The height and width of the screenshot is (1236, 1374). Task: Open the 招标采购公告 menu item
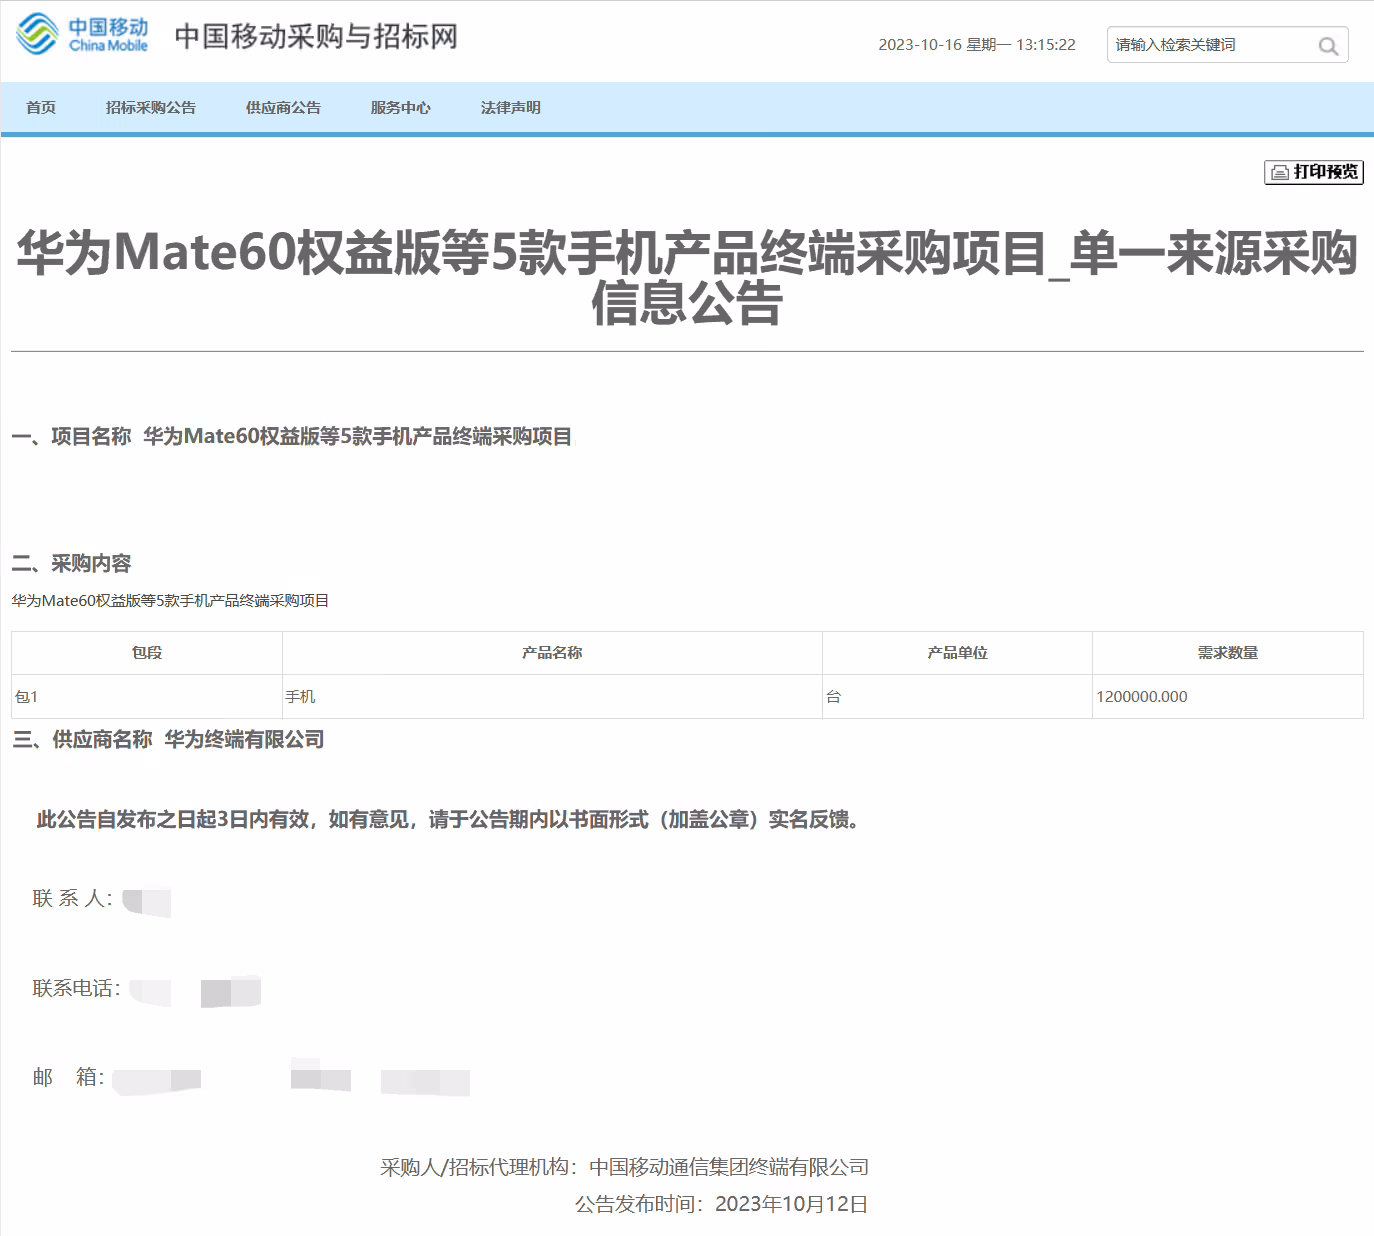click(151, 107)
